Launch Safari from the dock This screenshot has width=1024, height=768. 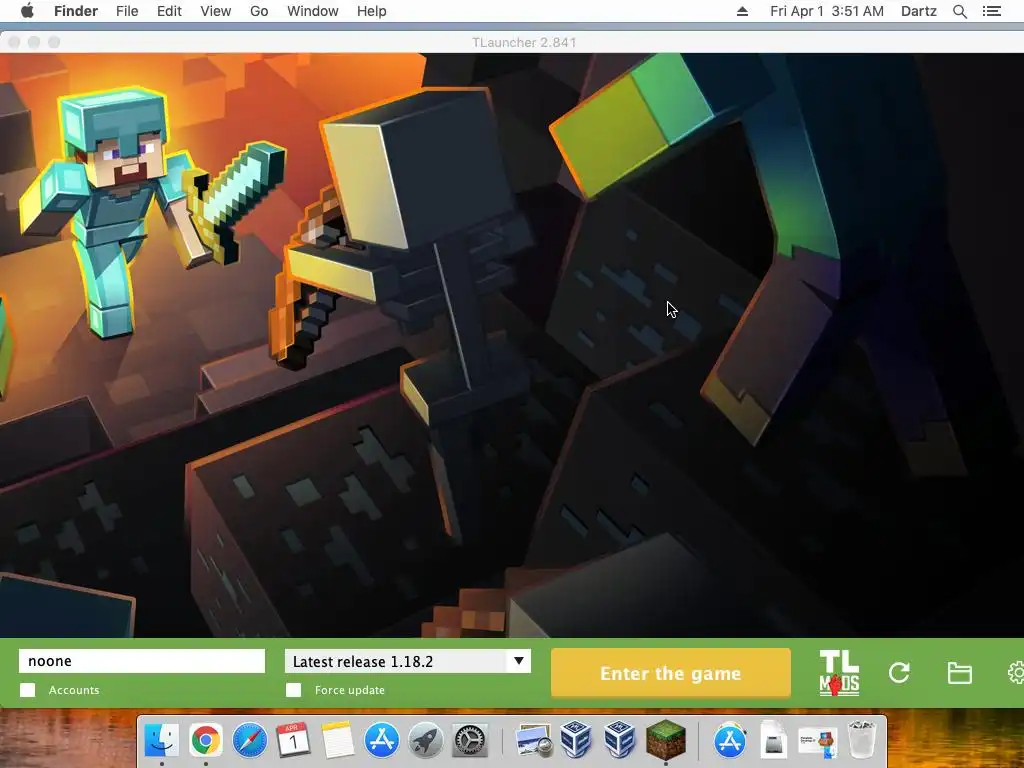tap(250, 741)
